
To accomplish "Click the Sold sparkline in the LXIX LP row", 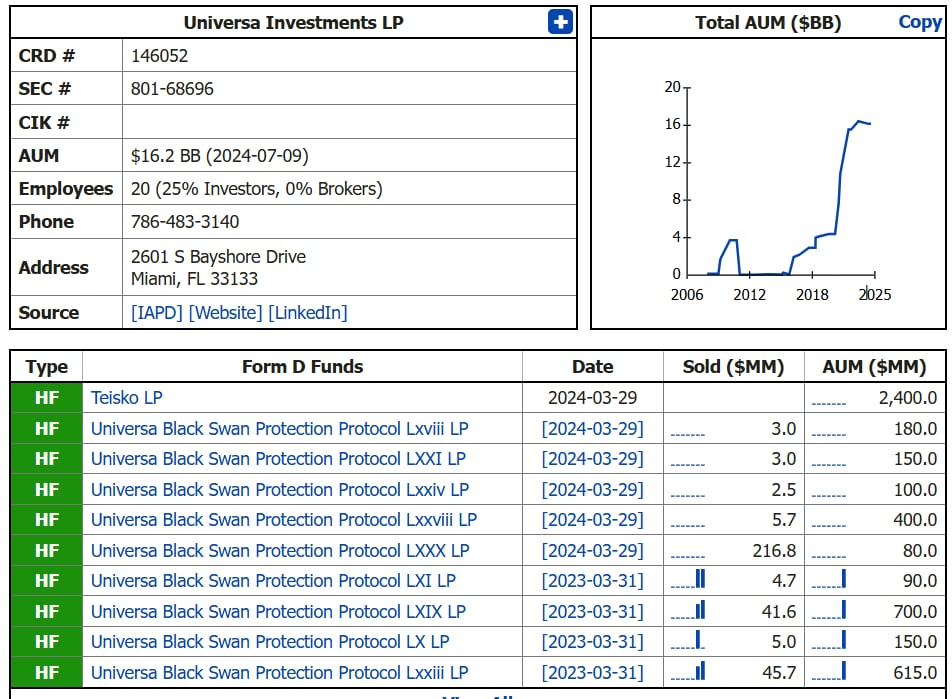I will [x=688, y=610].
